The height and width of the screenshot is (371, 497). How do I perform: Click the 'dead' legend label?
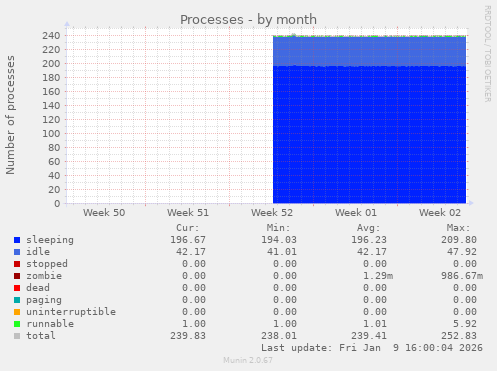click(x=38, y=288)
